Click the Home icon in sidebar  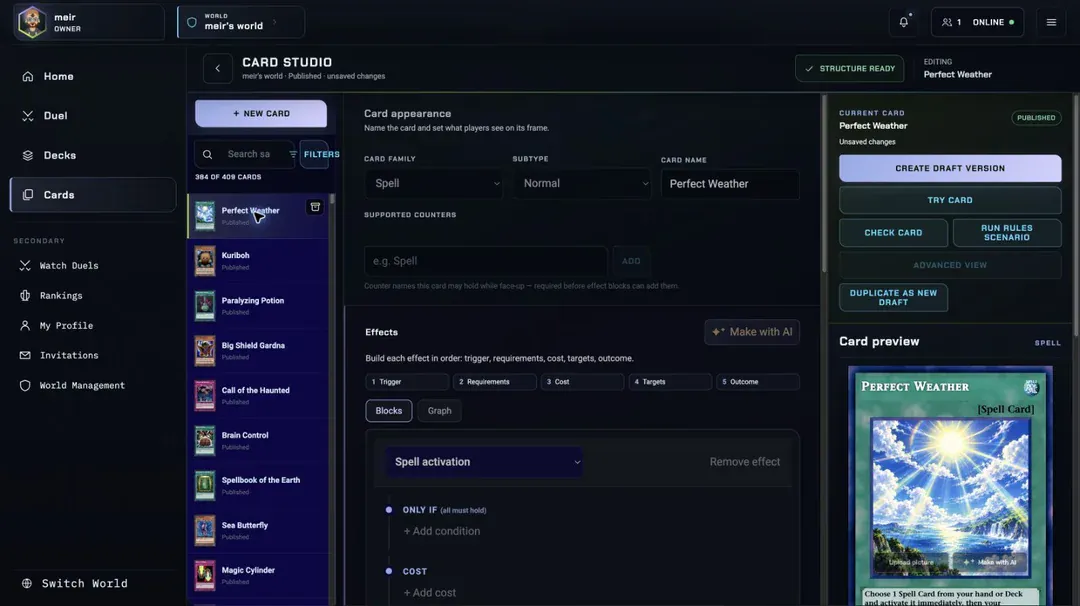click(28, 76)
